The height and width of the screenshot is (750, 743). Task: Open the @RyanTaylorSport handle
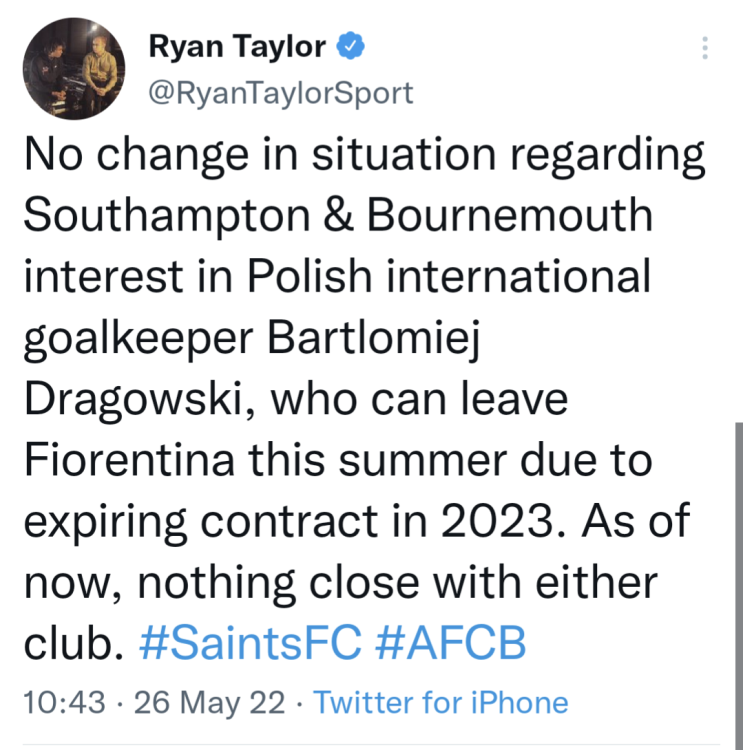pos(280,93)
